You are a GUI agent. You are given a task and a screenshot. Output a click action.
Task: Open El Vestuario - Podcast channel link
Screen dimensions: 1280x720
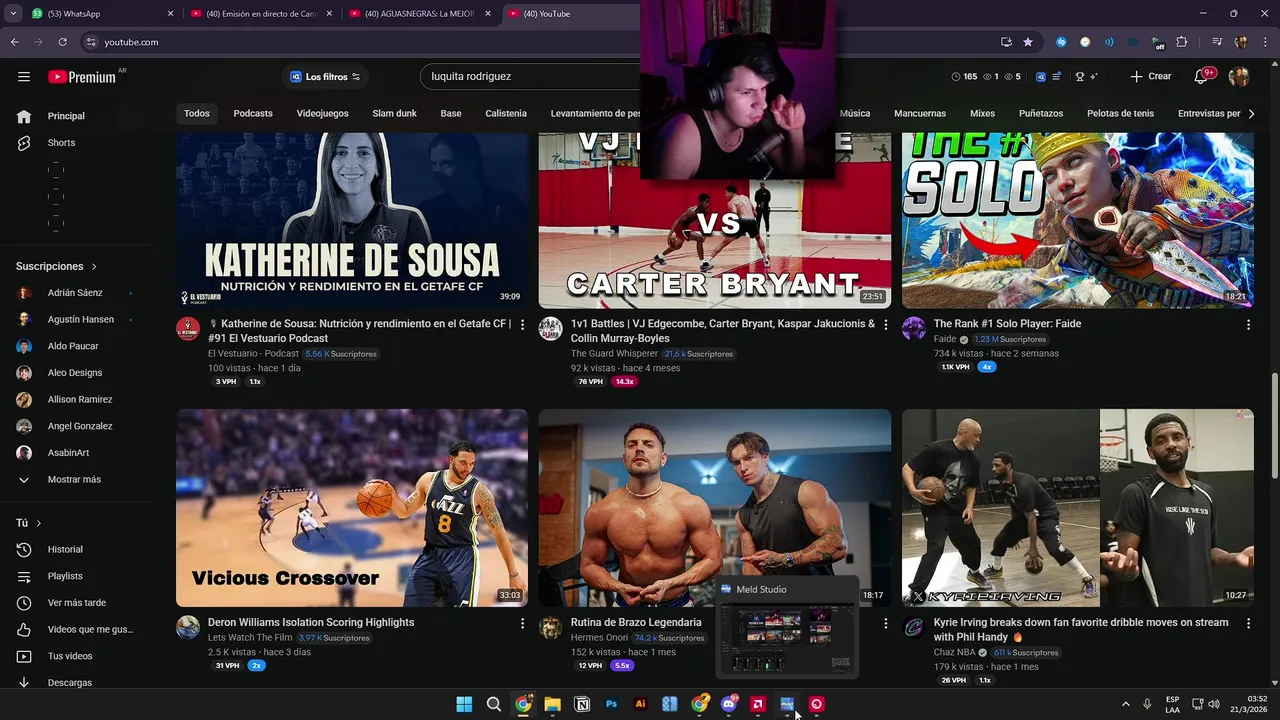pos(253,354)
